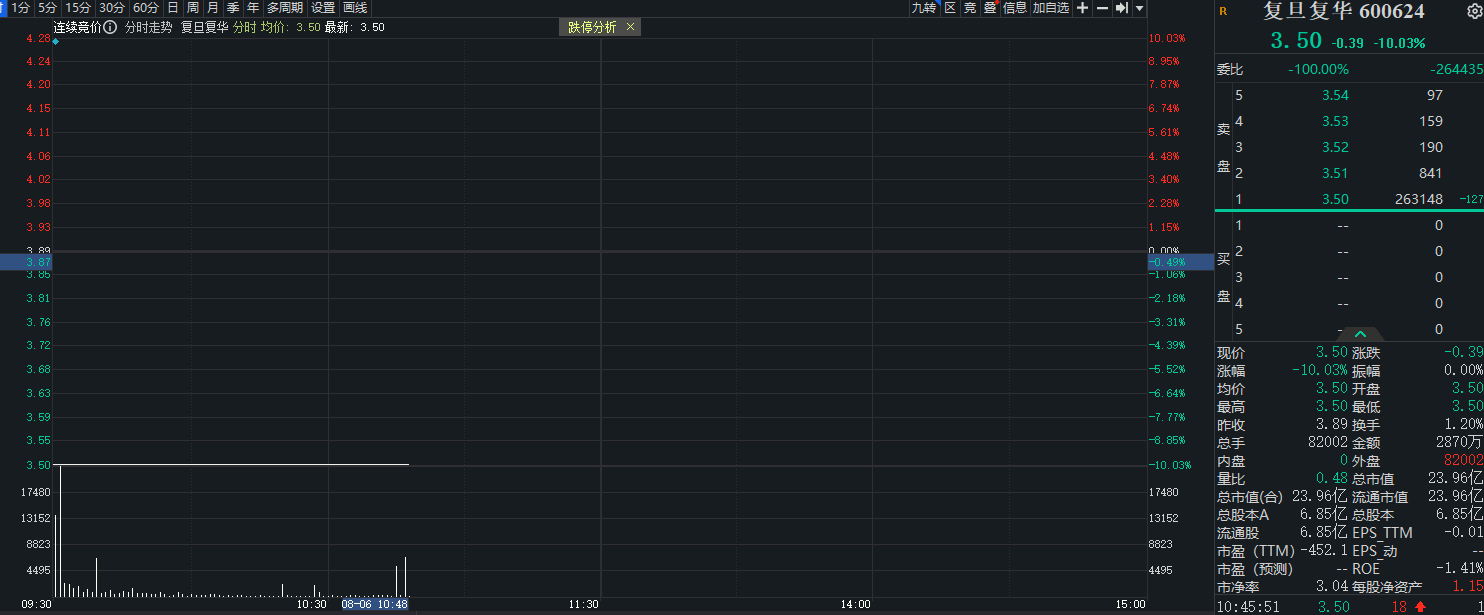
Task: Switch to the 1分 chart period
Action: coord(20,7)
